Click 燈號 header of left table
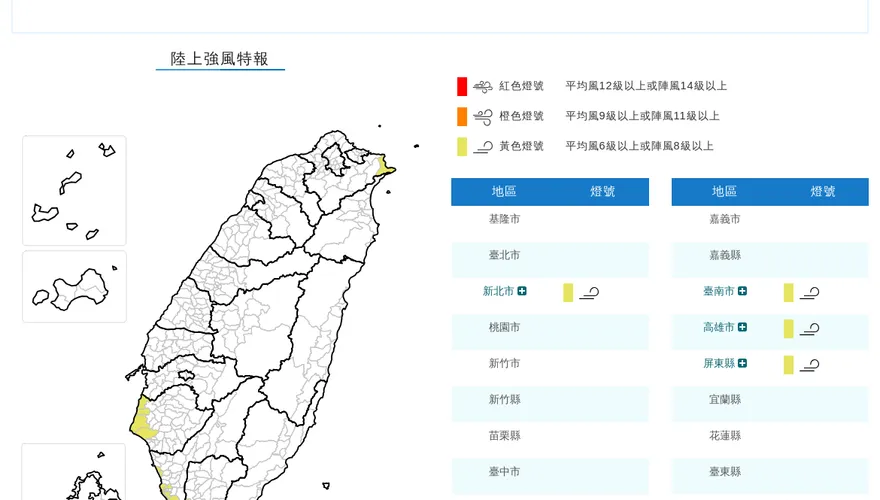Image resolution: width=880 pixels, height=500 pixels. tap(603, 191)
